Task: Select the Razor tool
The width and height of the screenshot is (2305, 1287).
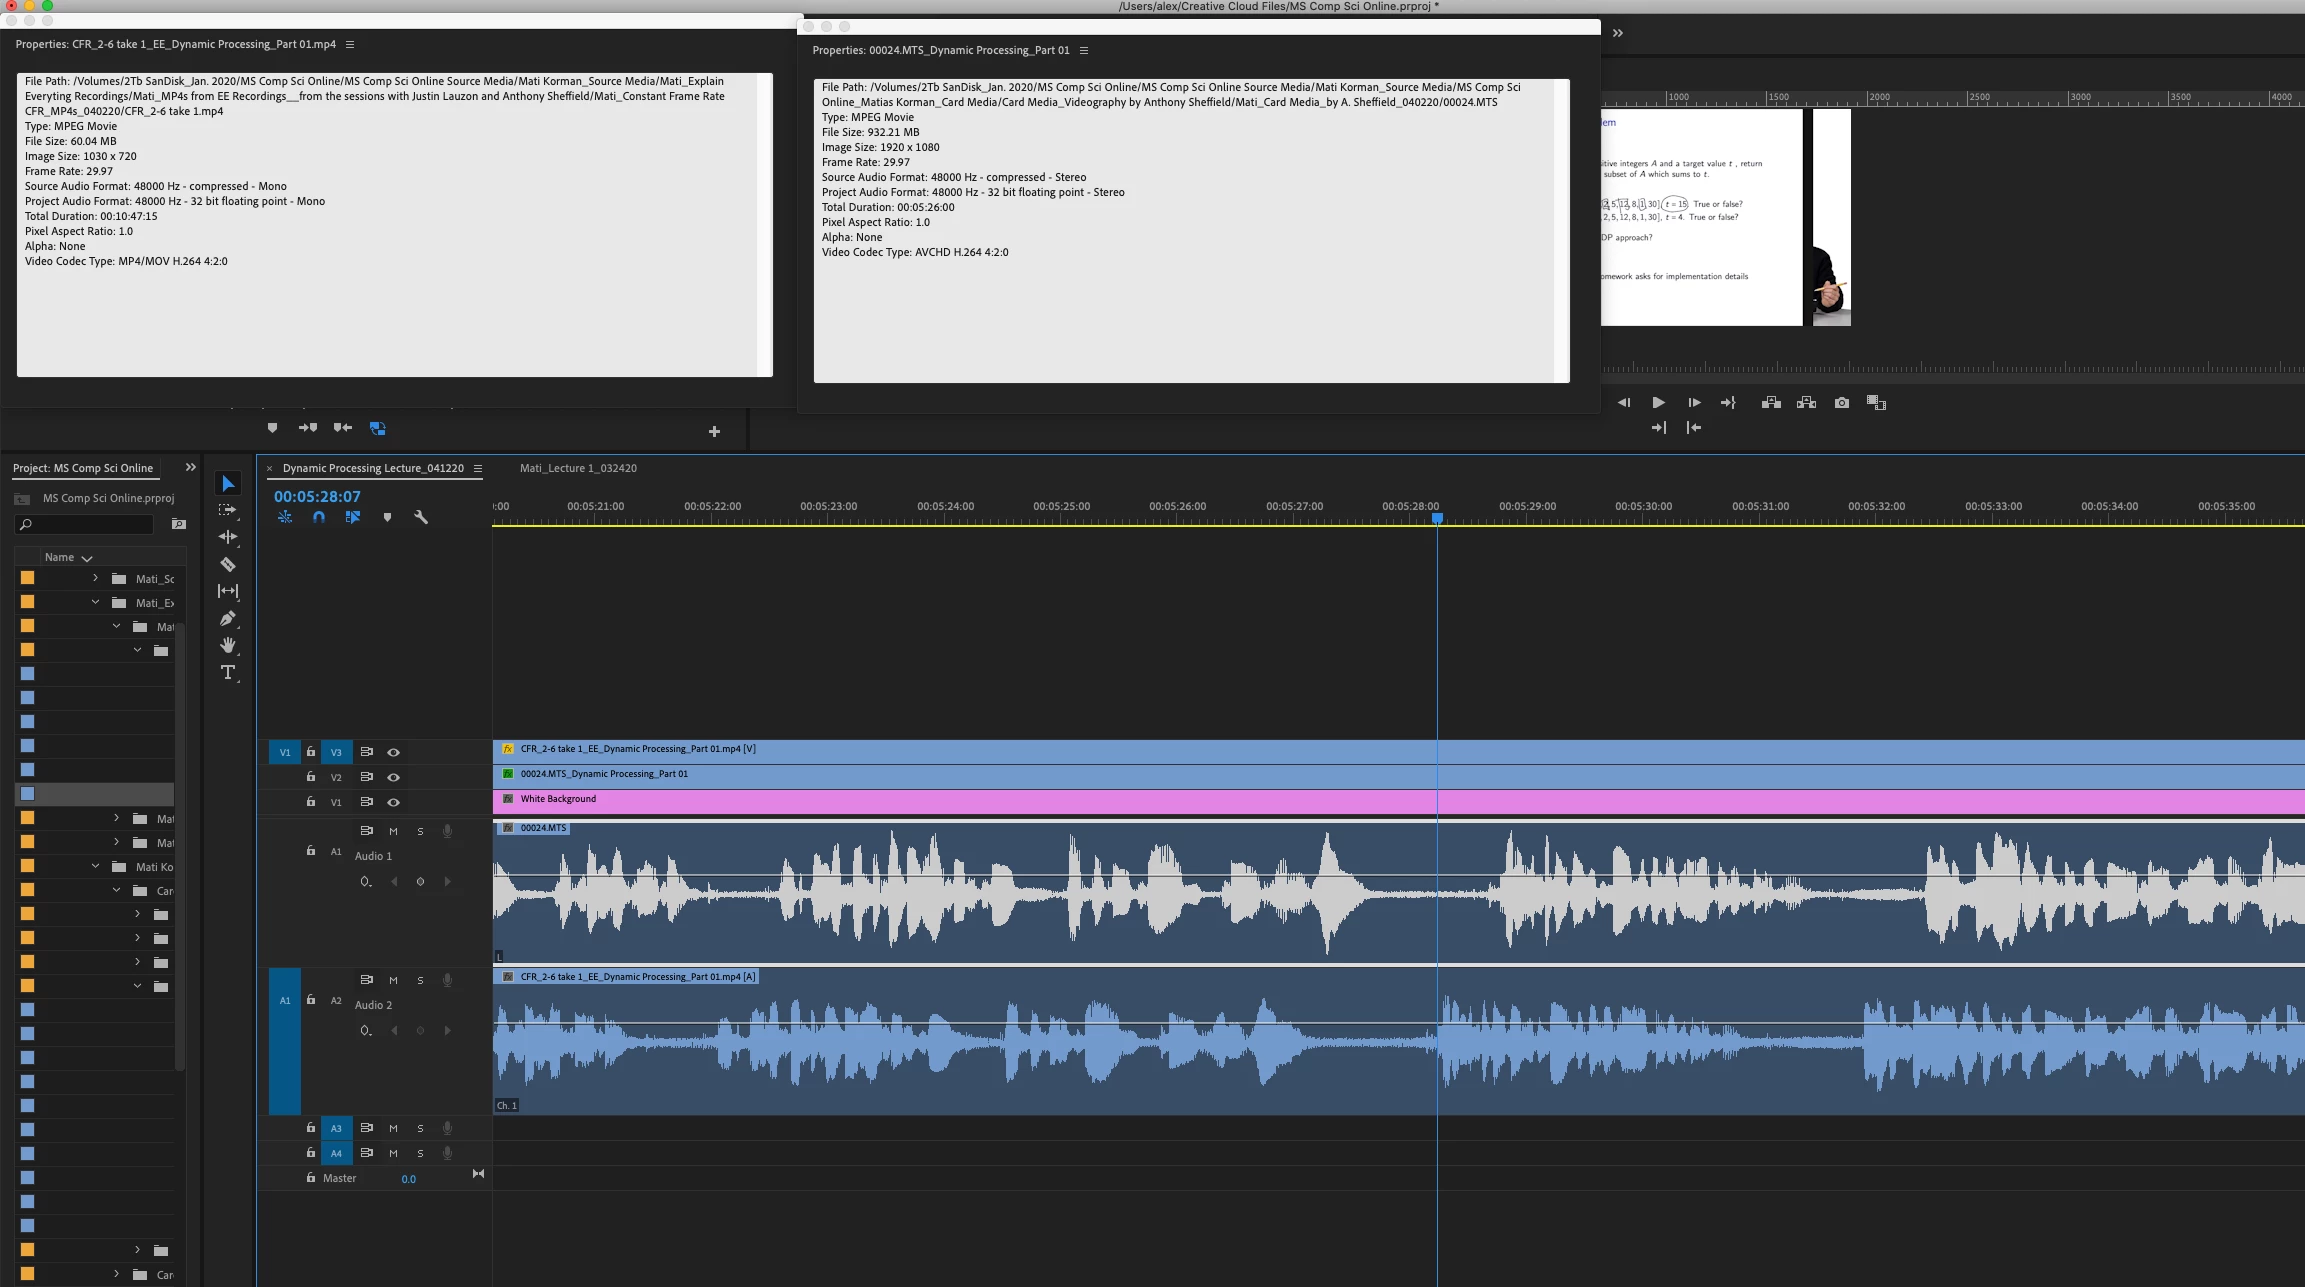Action: point(228,564)
